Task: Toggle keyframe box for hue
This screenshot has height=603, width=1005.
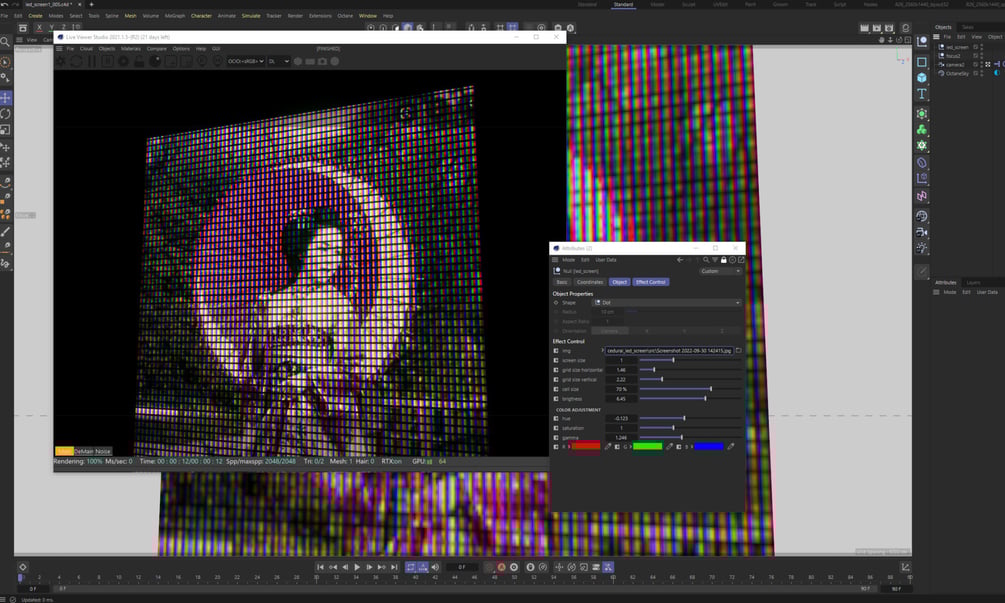Action: (x=556, y=418)
